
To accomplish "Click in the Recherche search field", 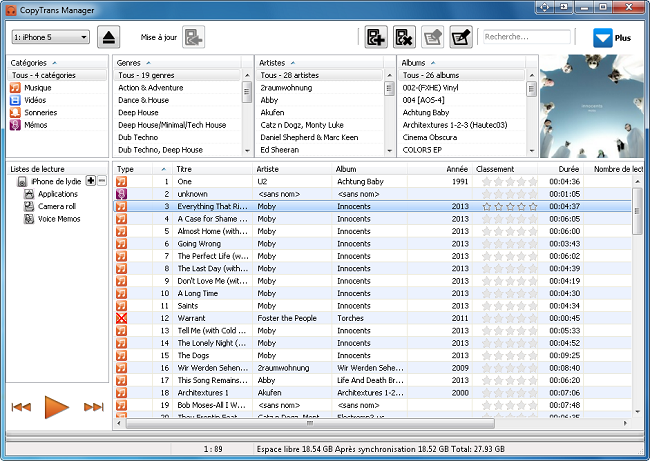I will (x=526, y=37).
